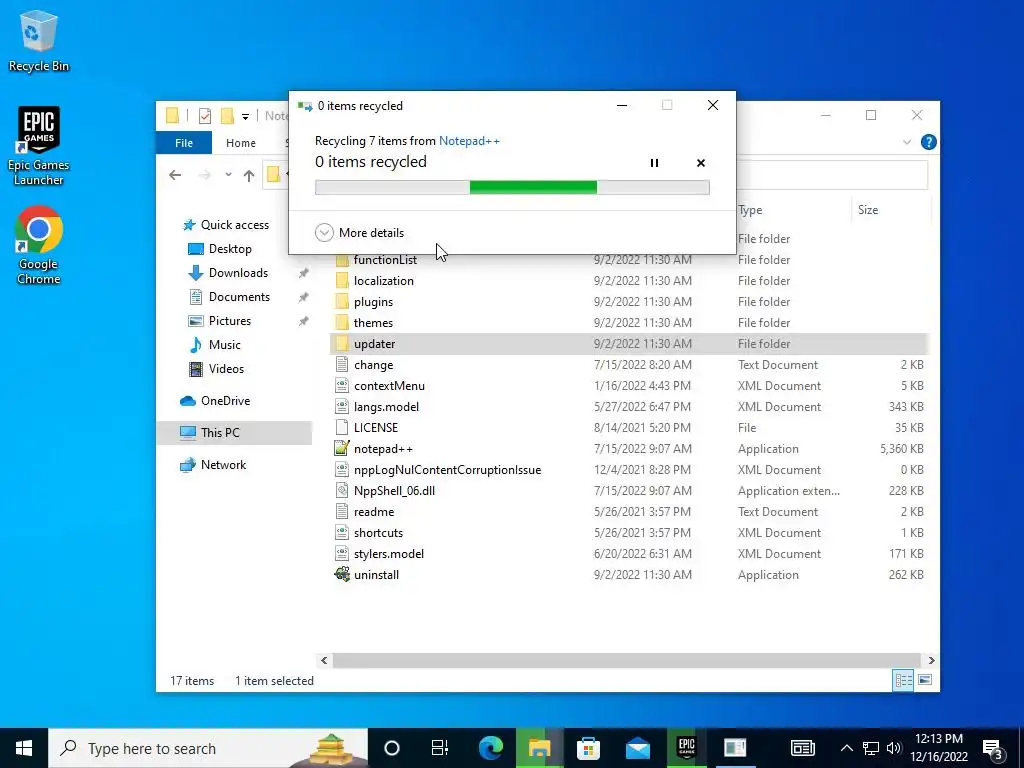Viewport: 1024px width, 768px height.
Task: Click the left arrow of horizontal scrollbar
Action: (324, 660)
